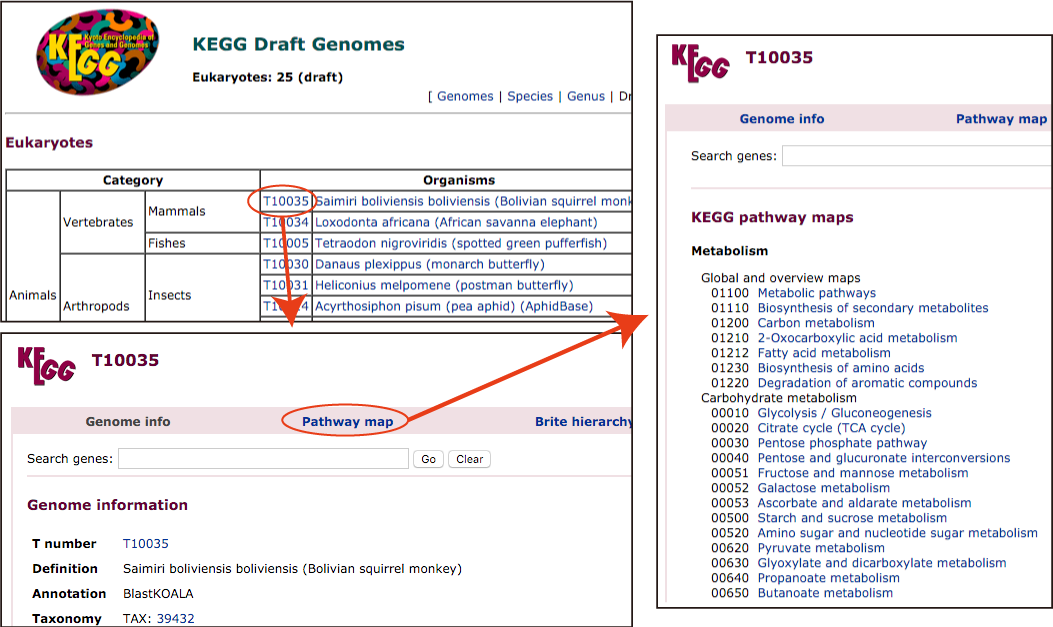The width and height of the screenshot is (1053, 627).
Task: Click the Clear button next to search
Action: pyautogui.click(x=469, y=459)
